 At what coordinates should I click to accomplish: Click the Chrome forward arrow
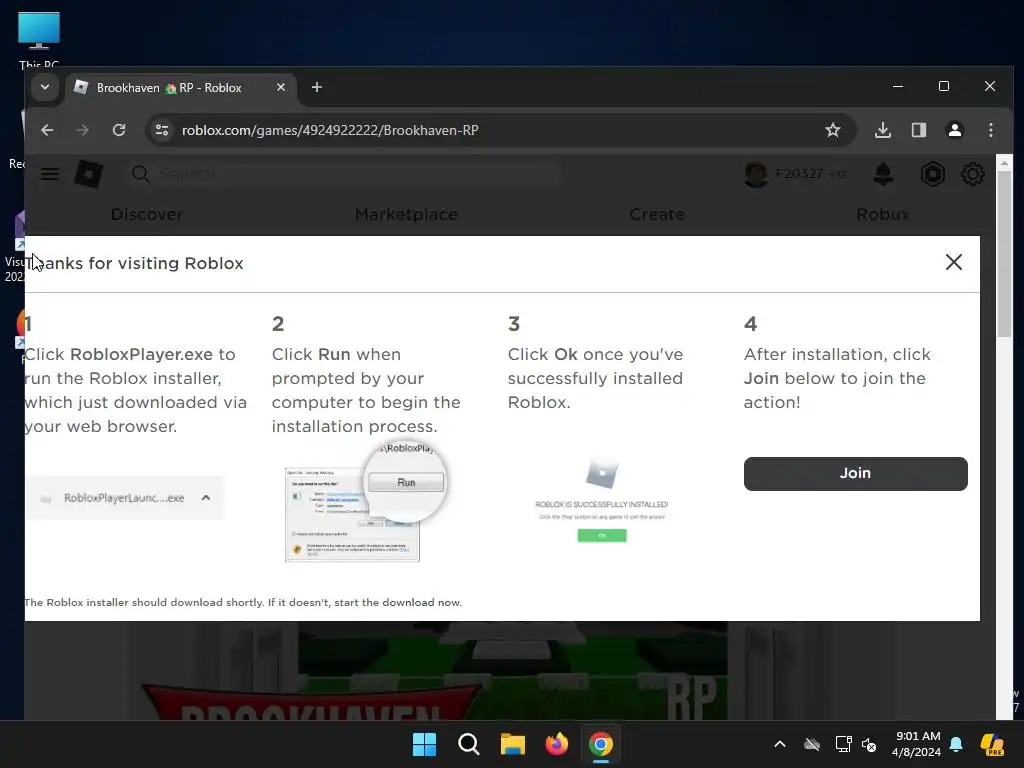(82, 130)
